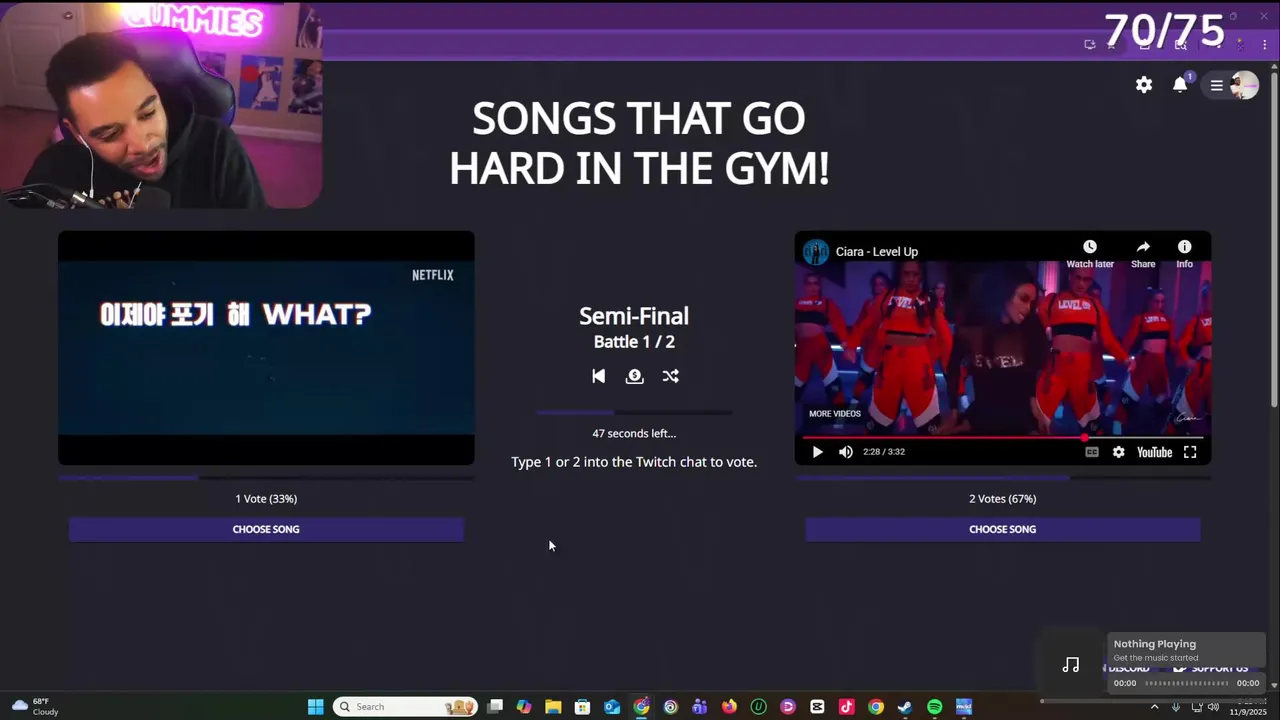Screen dimensions: 1280x720
Task: Open Microsoft Store from the taskbar
Action: [x=582, y=707]
